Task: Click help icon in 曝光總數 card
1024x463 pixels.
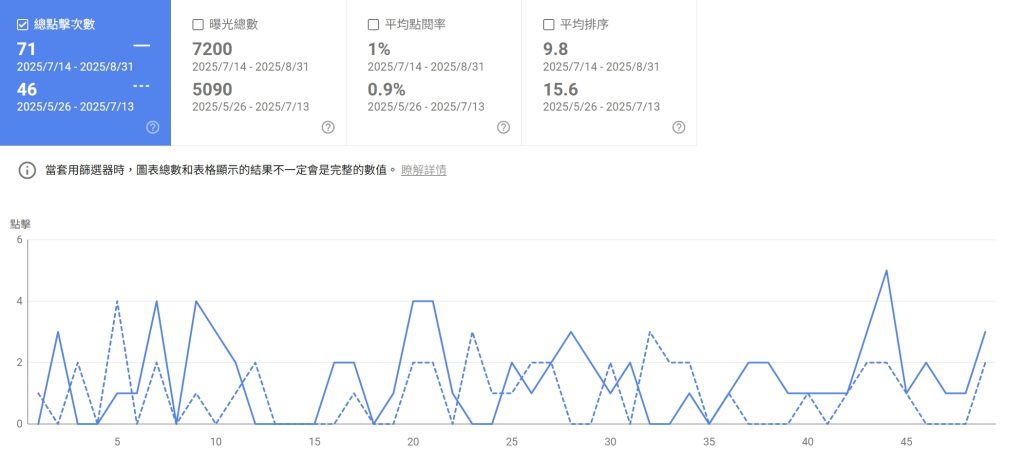Action: pyautogui.click(x=328, y=127)
